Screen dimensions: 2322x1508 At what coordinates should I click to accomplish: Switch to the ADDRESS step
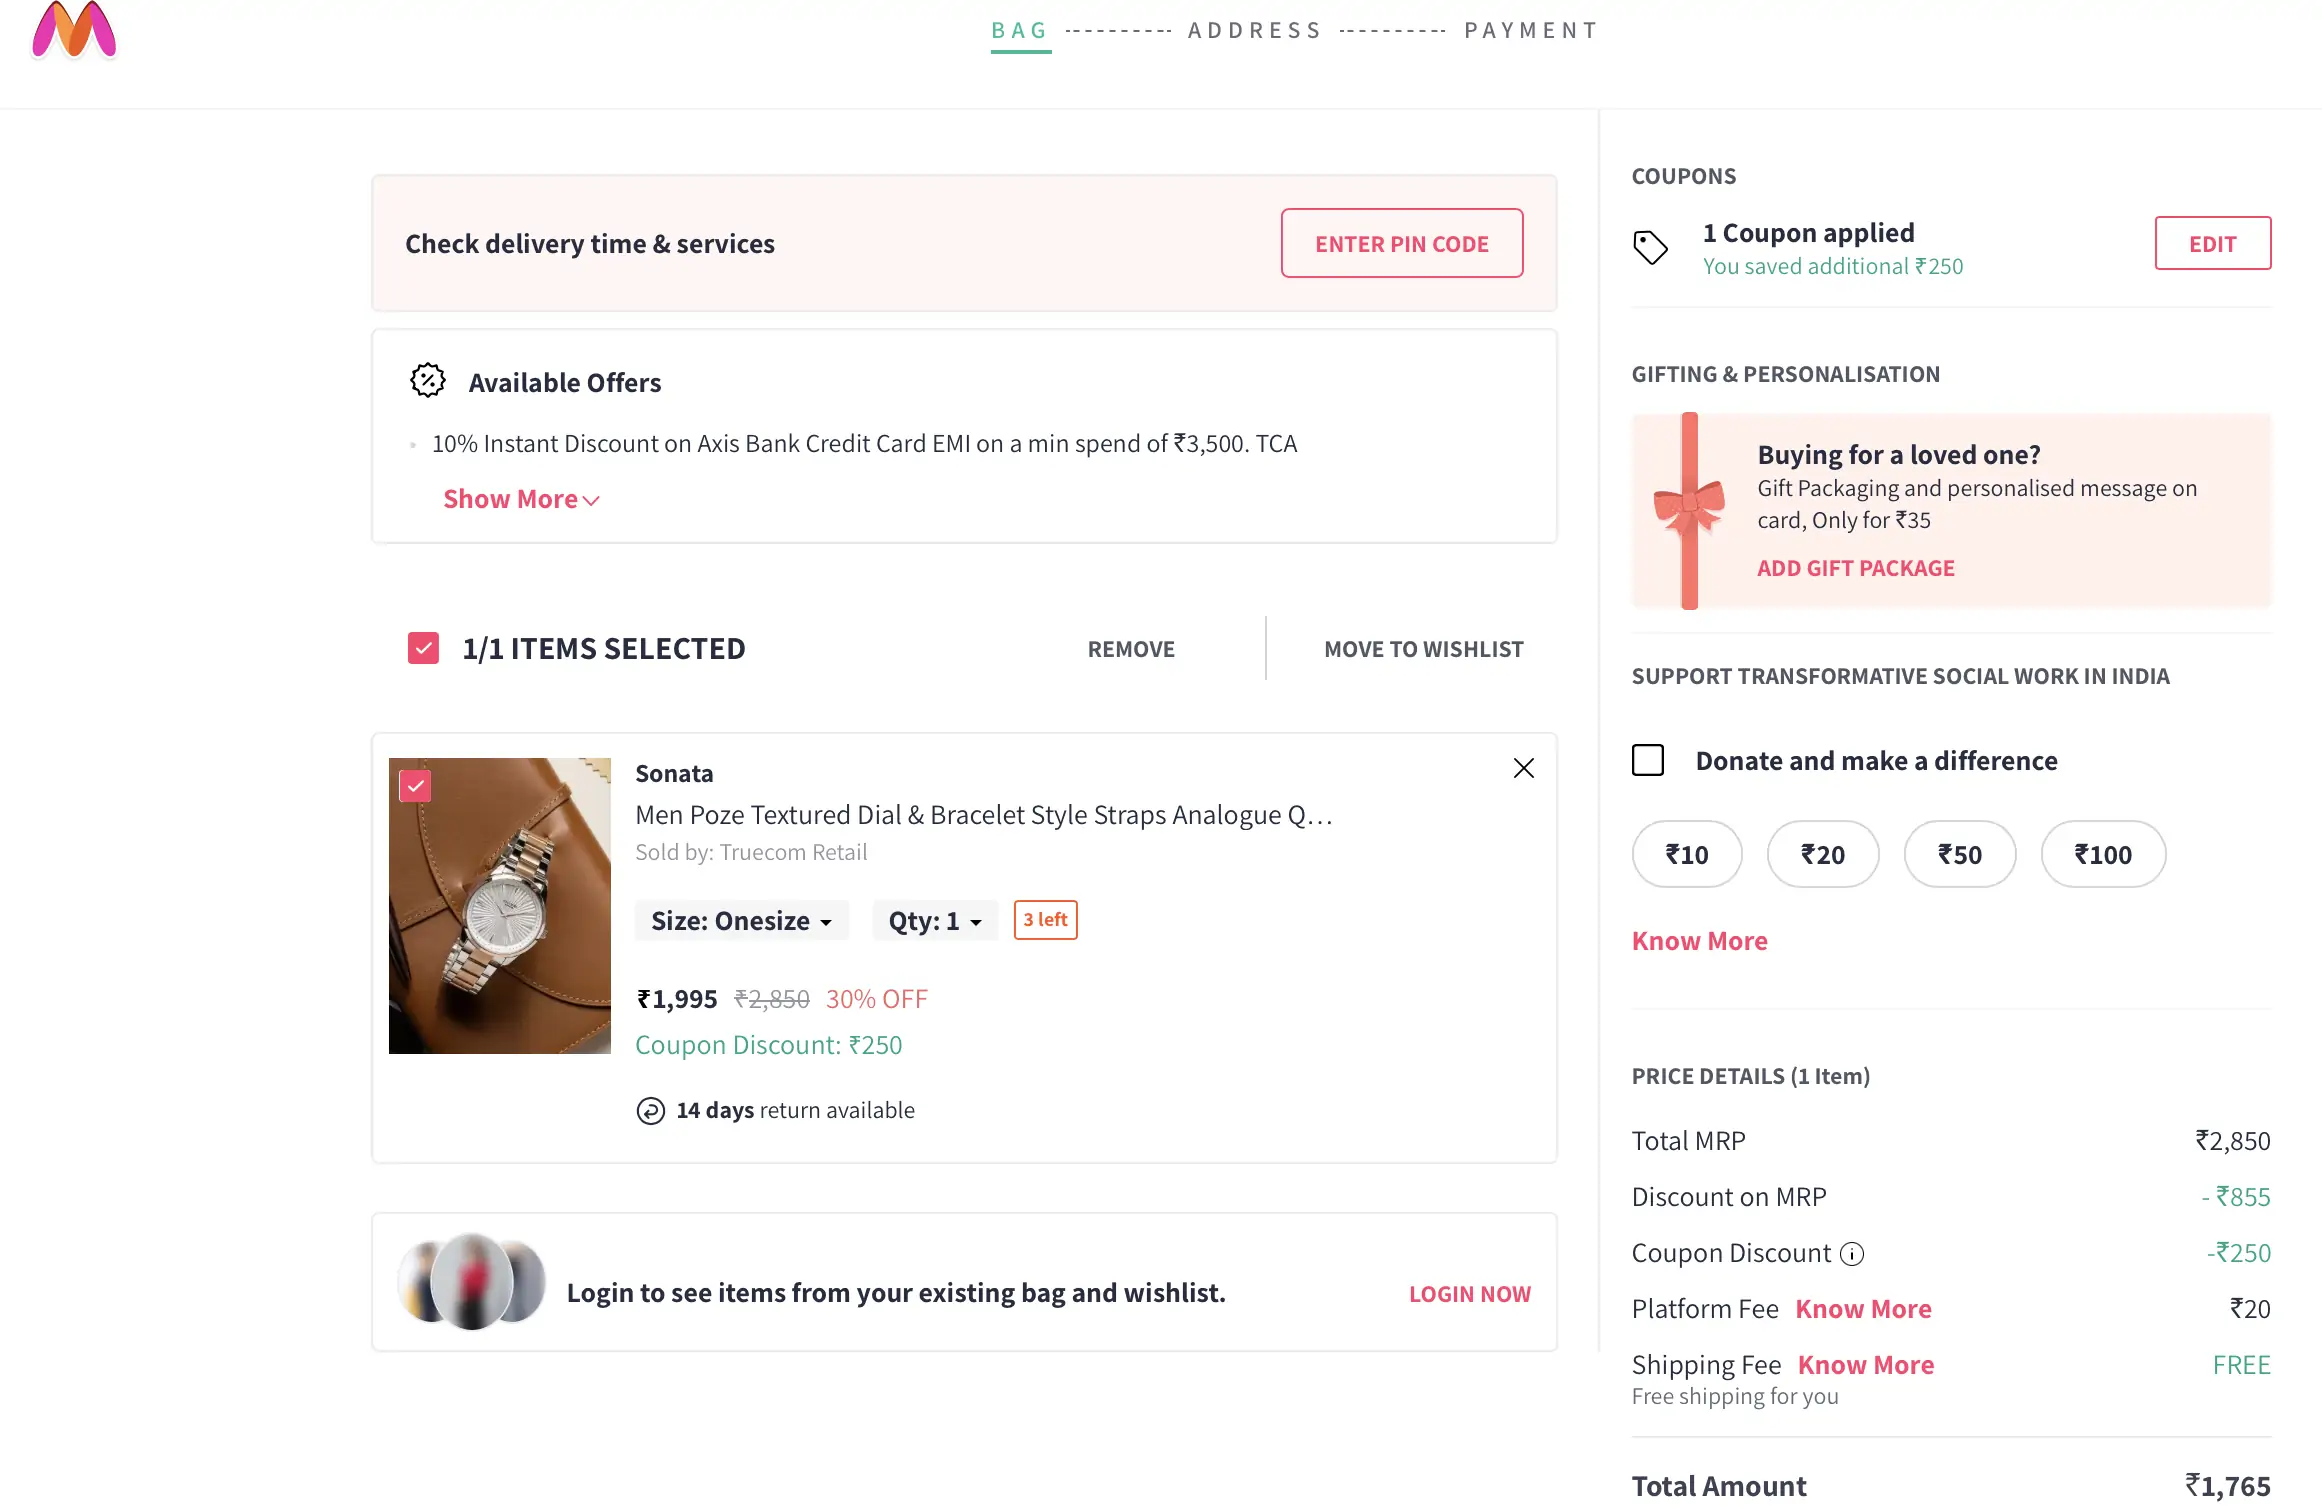(x=1255, y=30)
